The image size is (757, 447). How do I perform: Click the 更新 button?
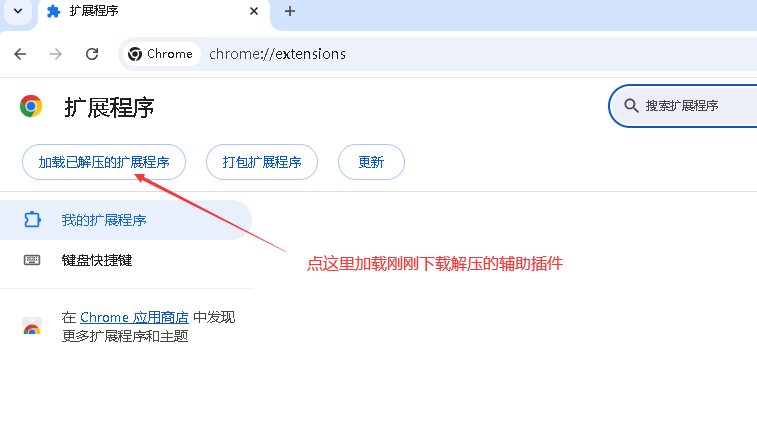pos(371,162)
